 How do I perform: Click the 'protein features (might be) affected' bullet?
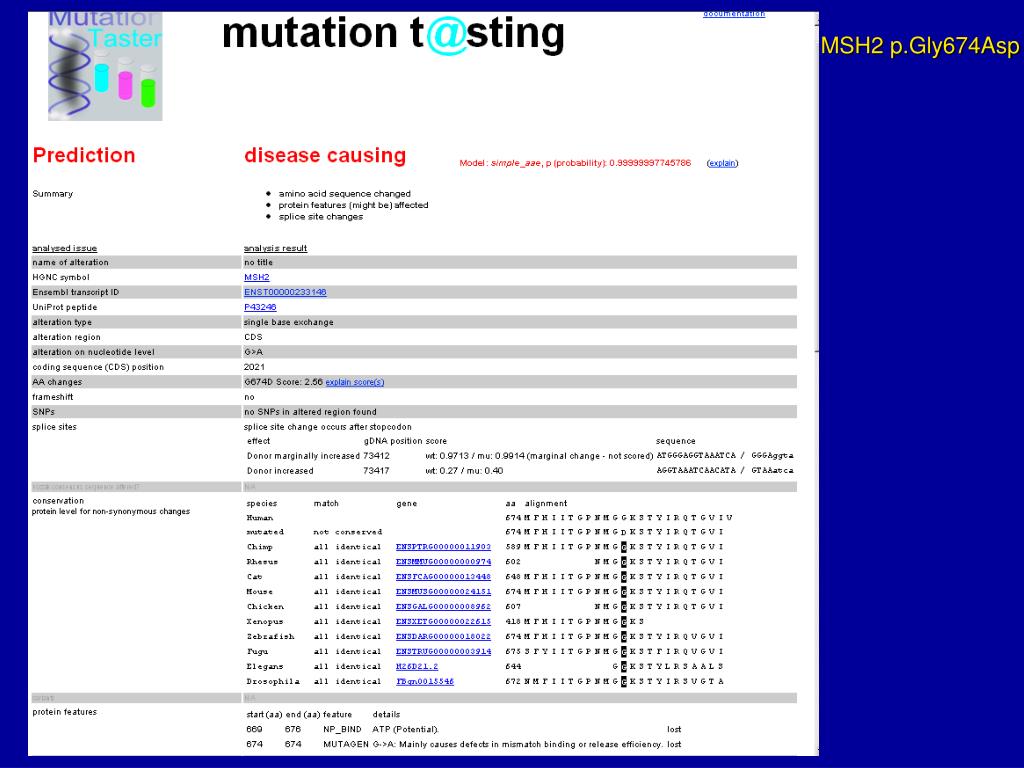click(353, 206)
